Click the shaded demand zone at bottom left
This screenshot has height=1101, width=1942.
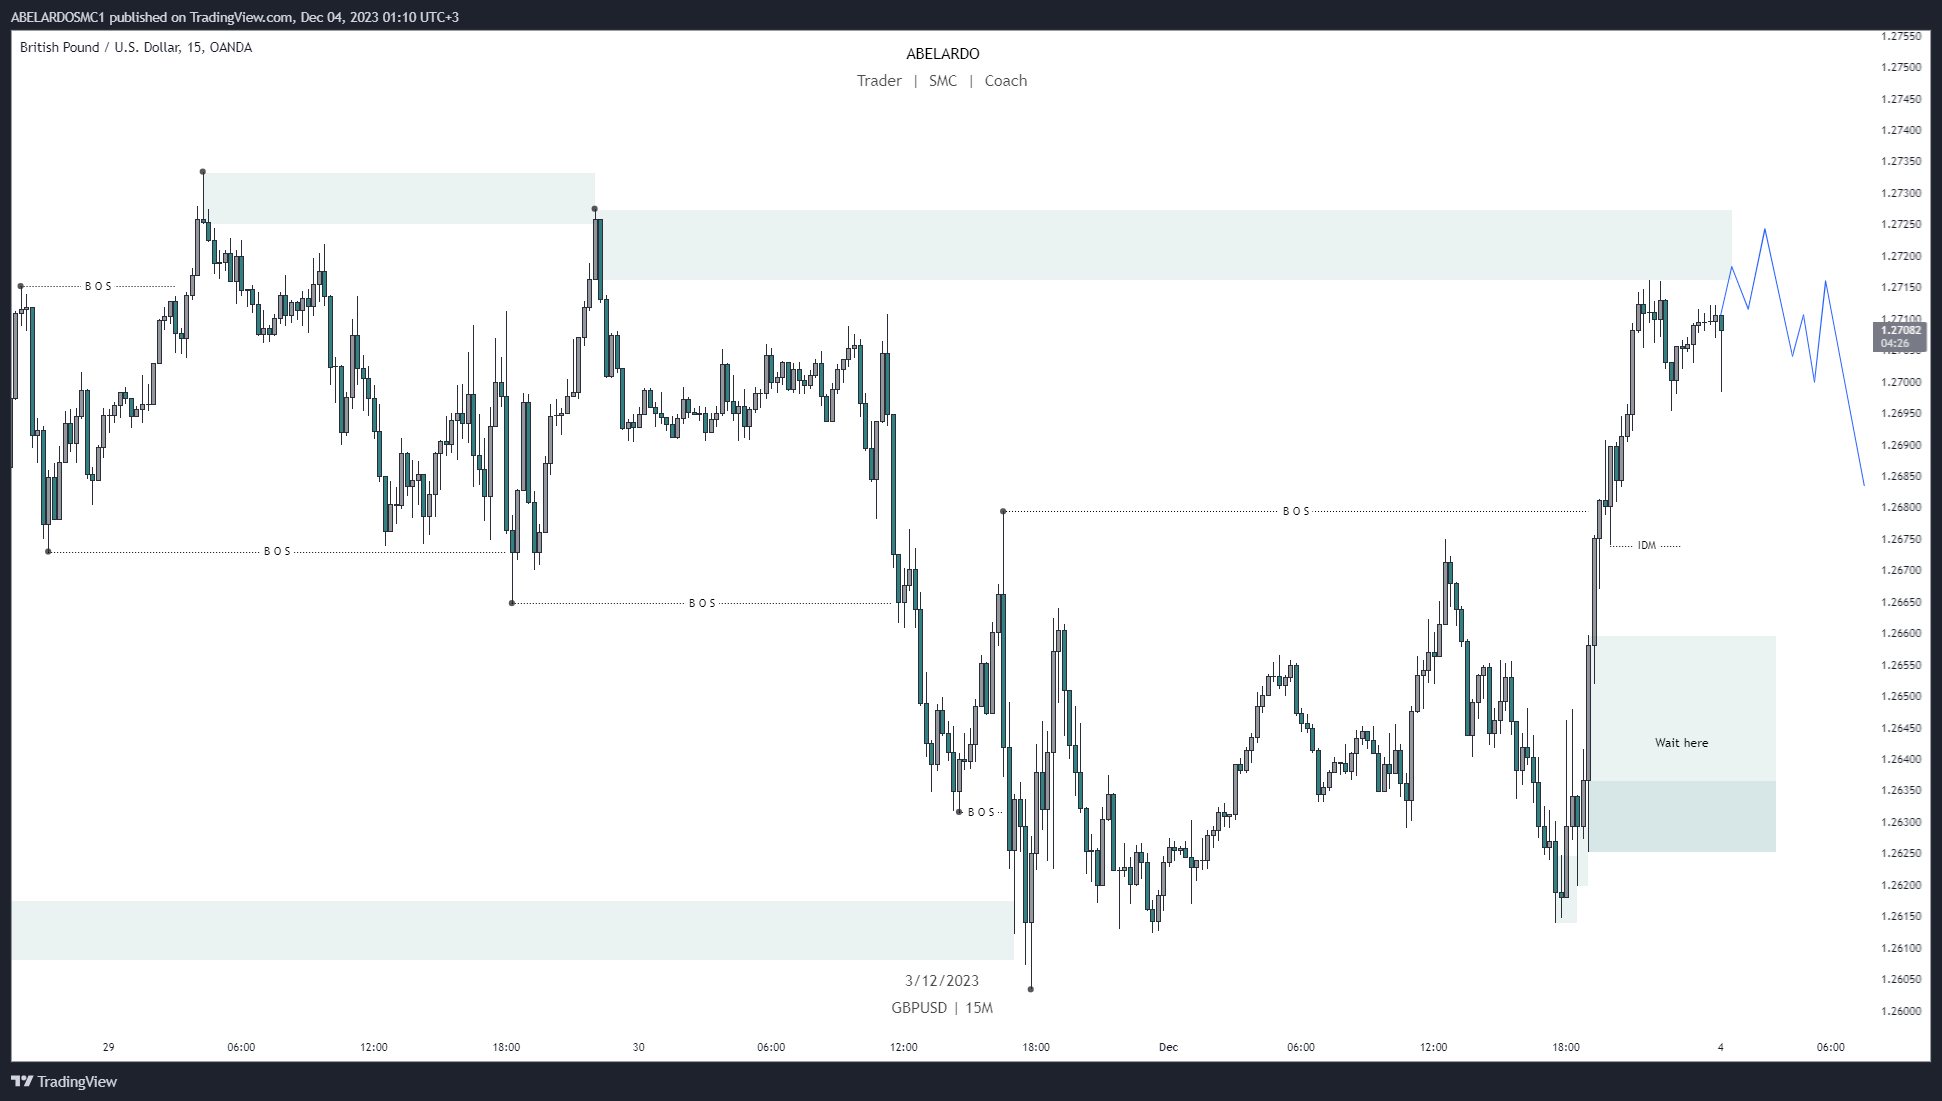[500, 930]
